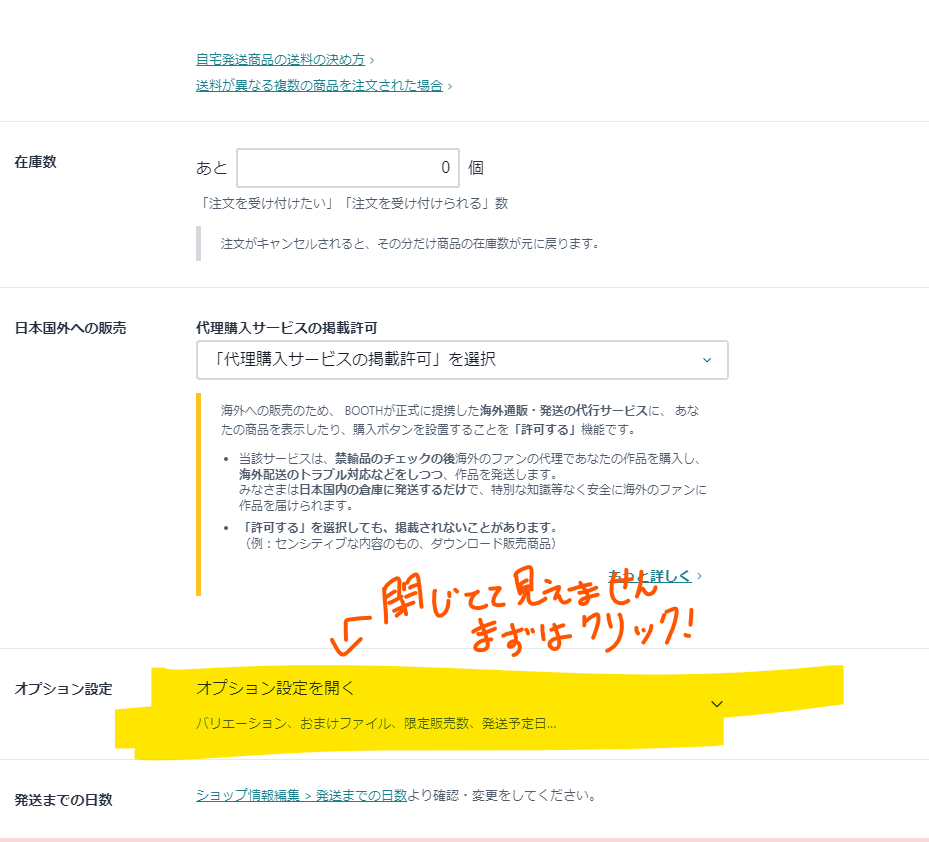This screenshot has width=929, height=842.
Task: Open link 自宅発送商品の送料の決め方
Action: (x=280, y=59)
